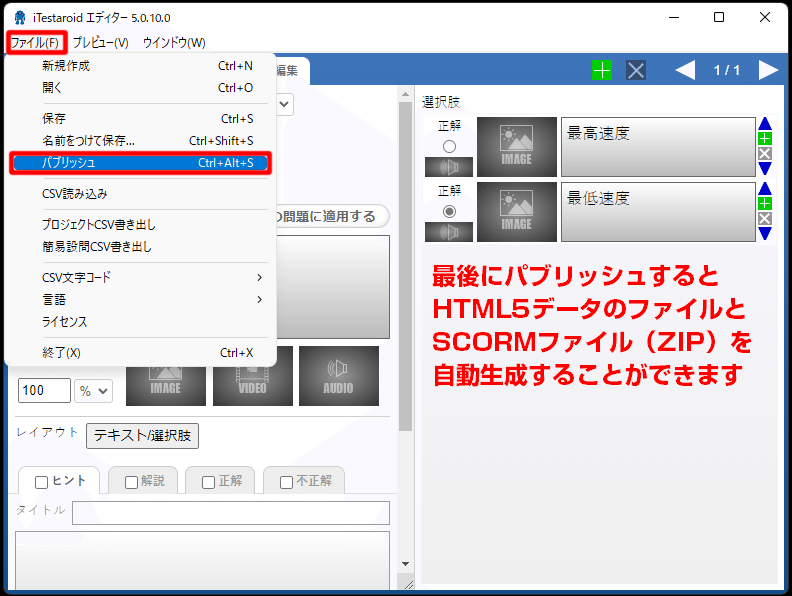
Task: Choose 開く from the File menu
Action: click(147, 88)
